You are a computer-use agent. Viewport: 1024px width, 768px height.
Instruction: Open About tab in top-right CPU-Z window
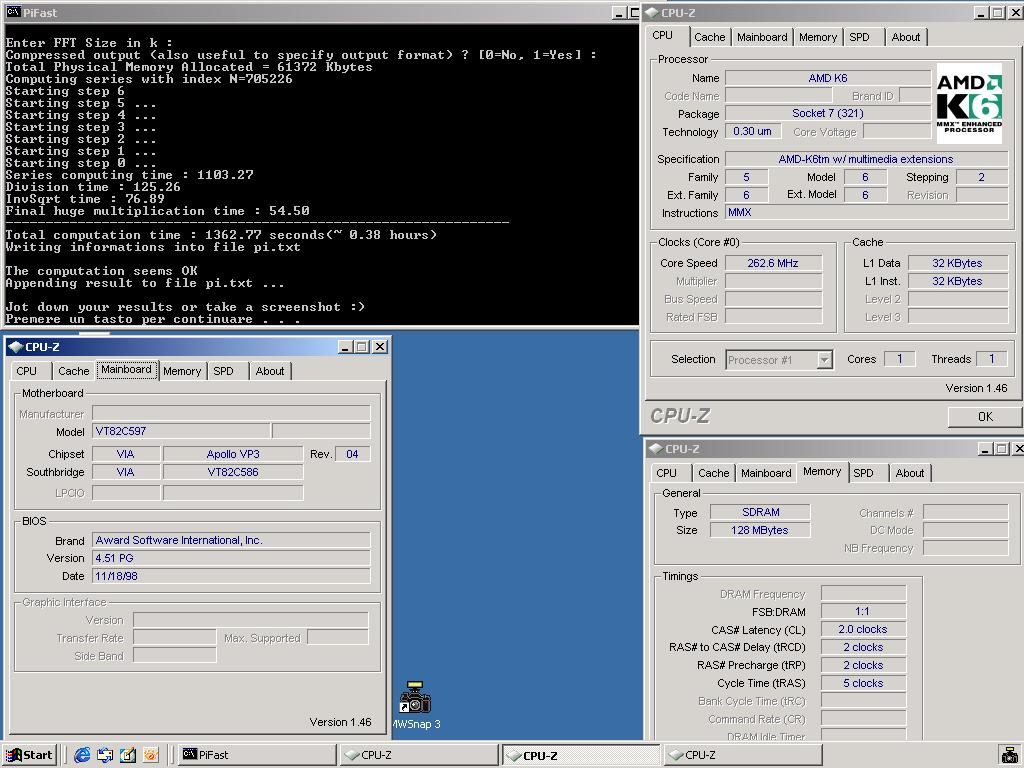click(x=906, y=37)
